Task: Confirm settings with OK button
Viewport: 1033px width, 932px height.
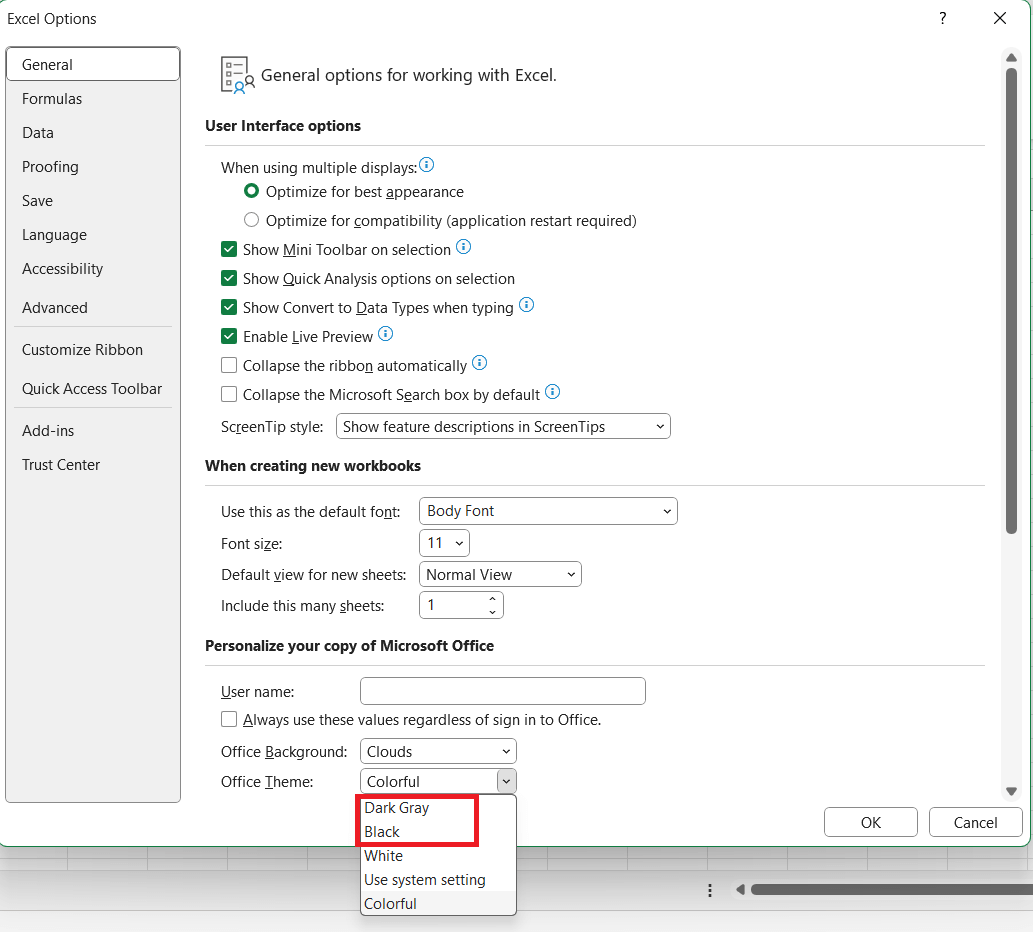Action: coord(870,822)
